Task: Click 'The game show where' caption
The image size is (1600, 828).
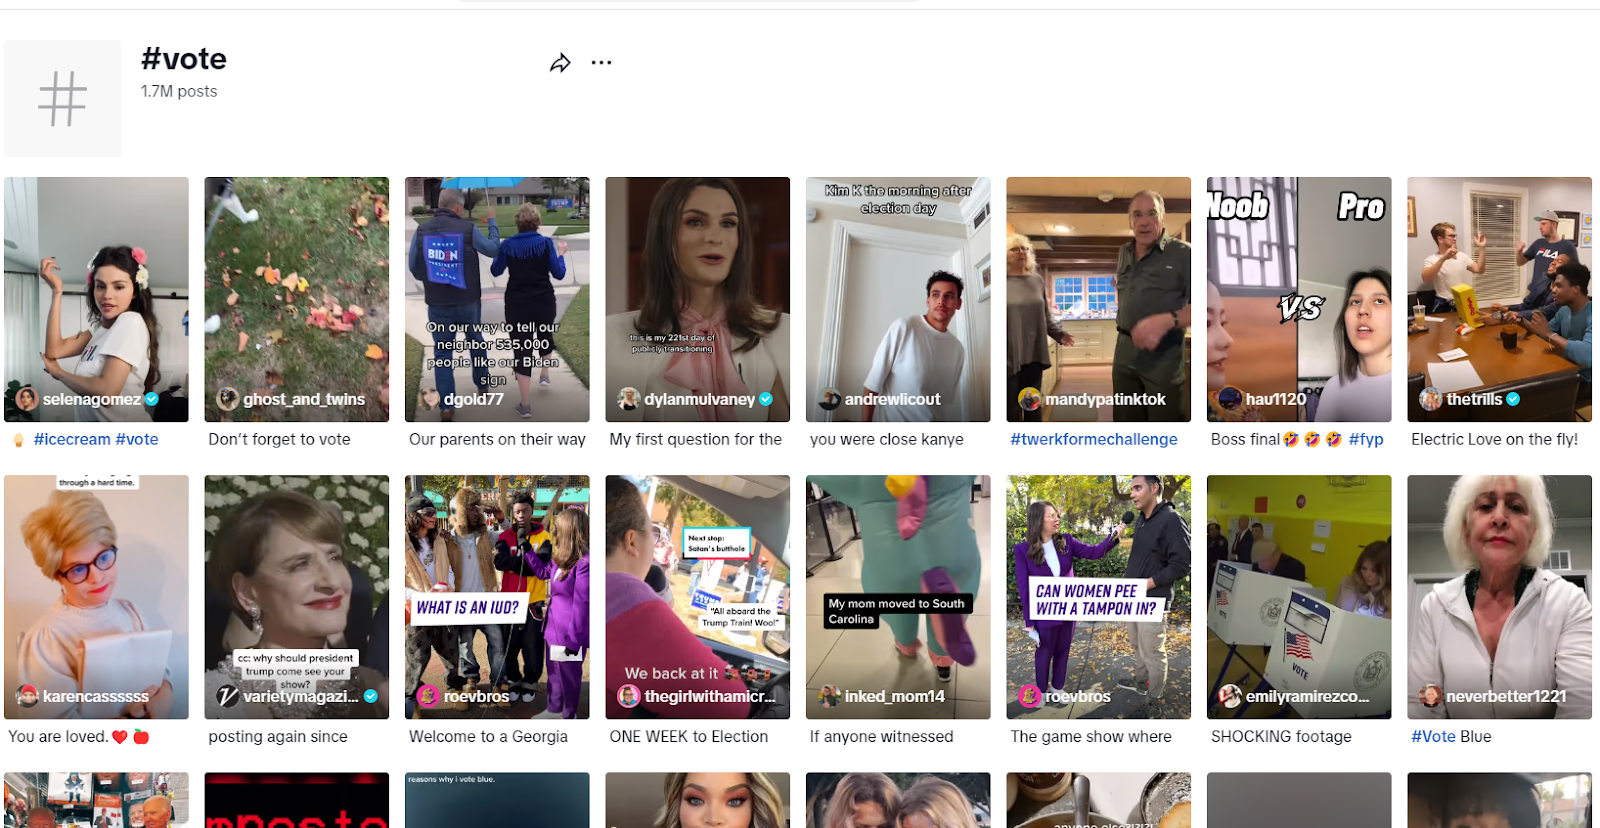Action: point(1091,736)
